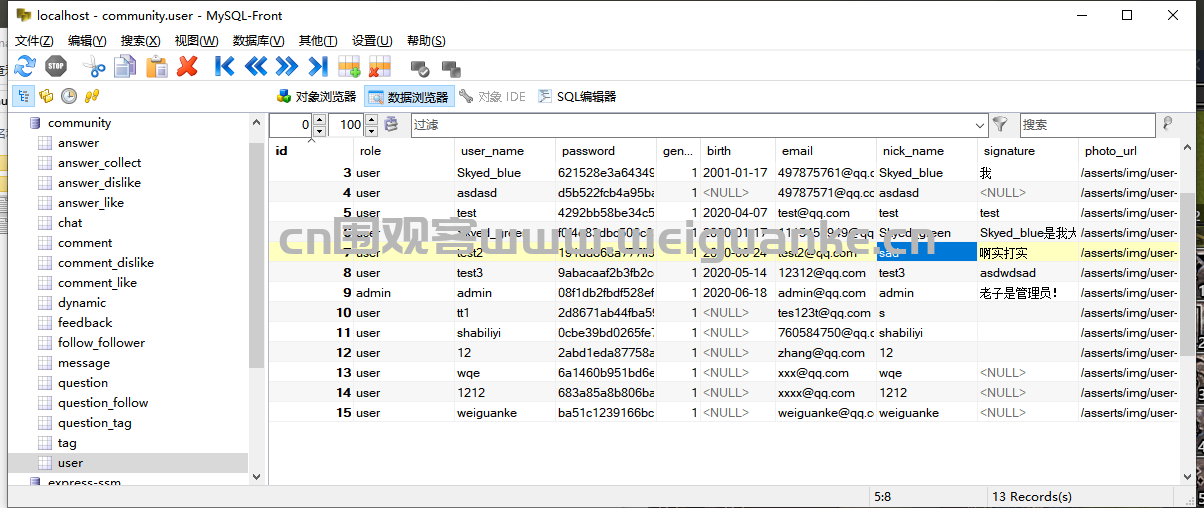Increase the limit 100 spinner

[x=371, y=119]
